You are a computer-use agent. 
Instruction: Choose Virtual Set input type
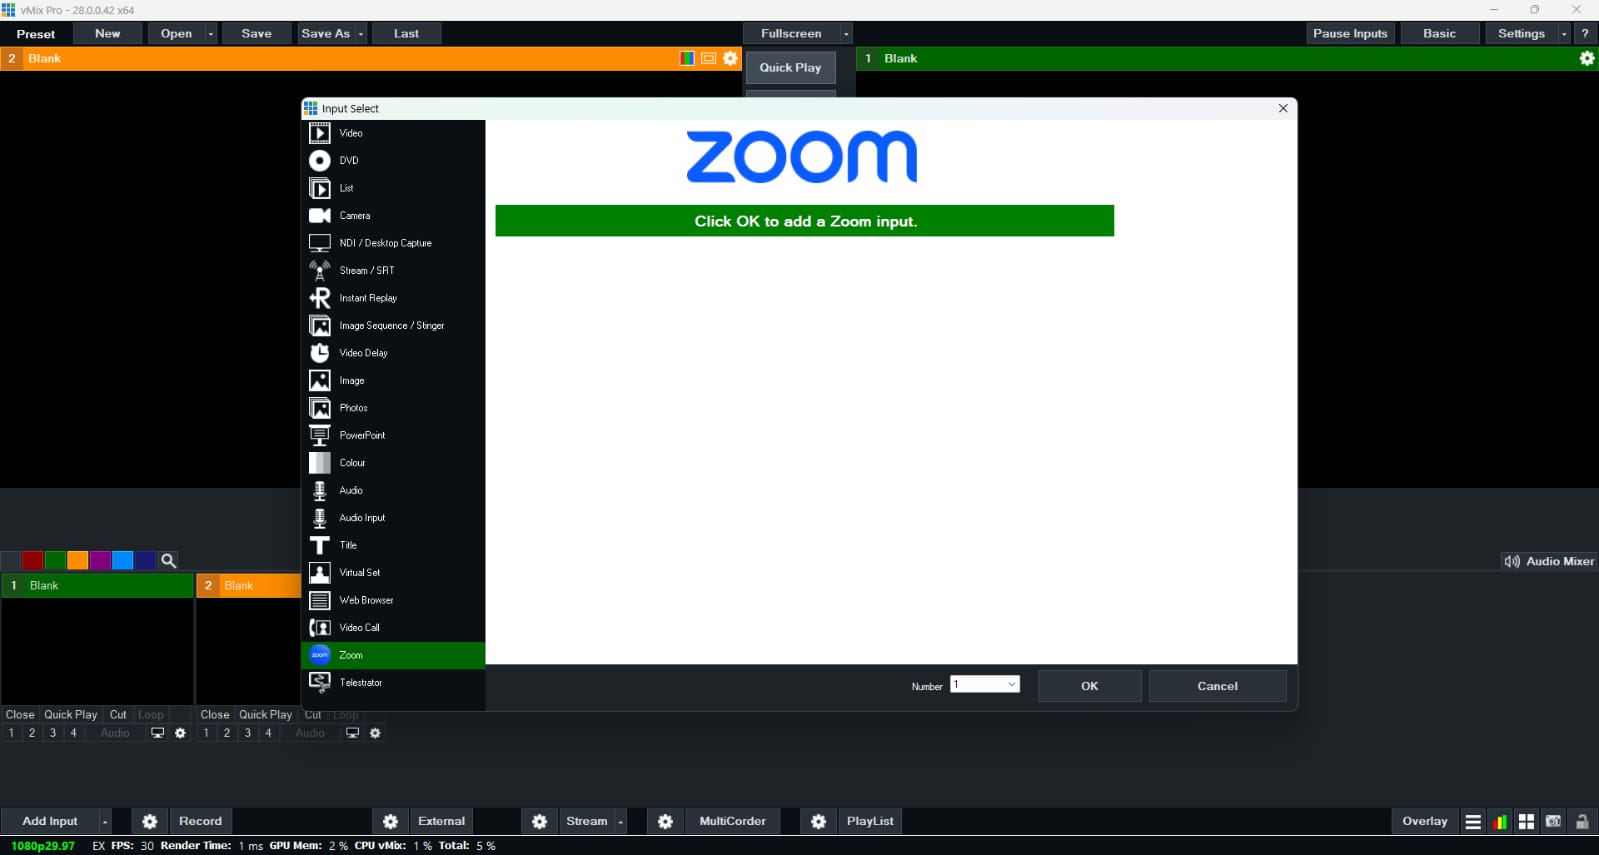[393, 573]
